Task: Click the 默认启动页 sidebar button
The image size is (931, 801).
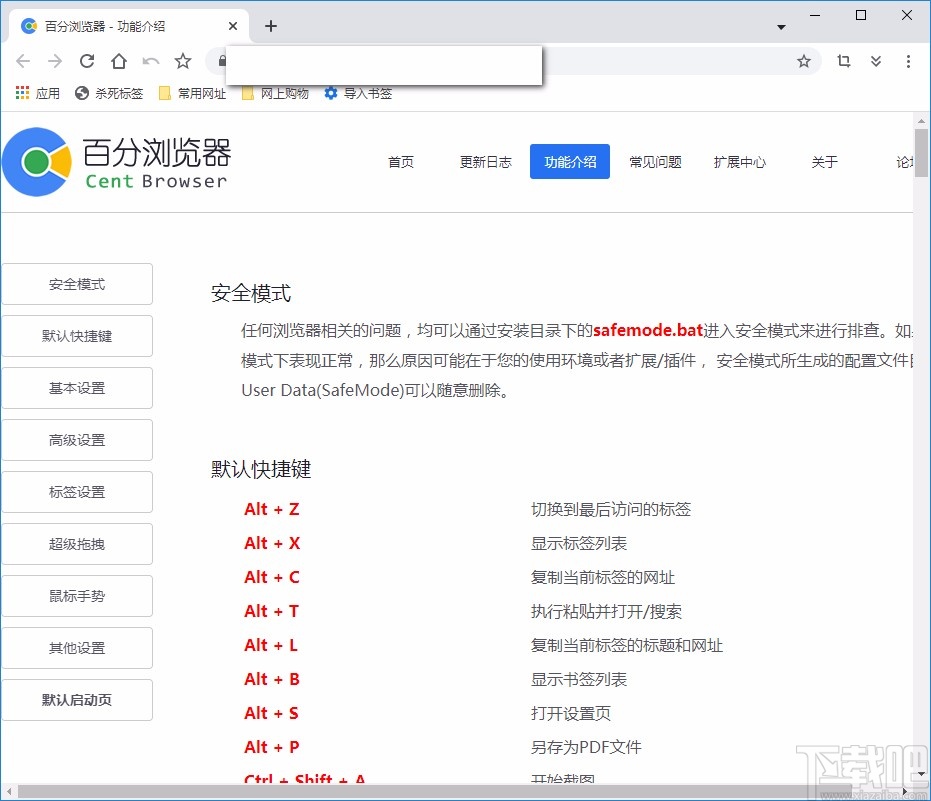Action: (x=77, y=699)
